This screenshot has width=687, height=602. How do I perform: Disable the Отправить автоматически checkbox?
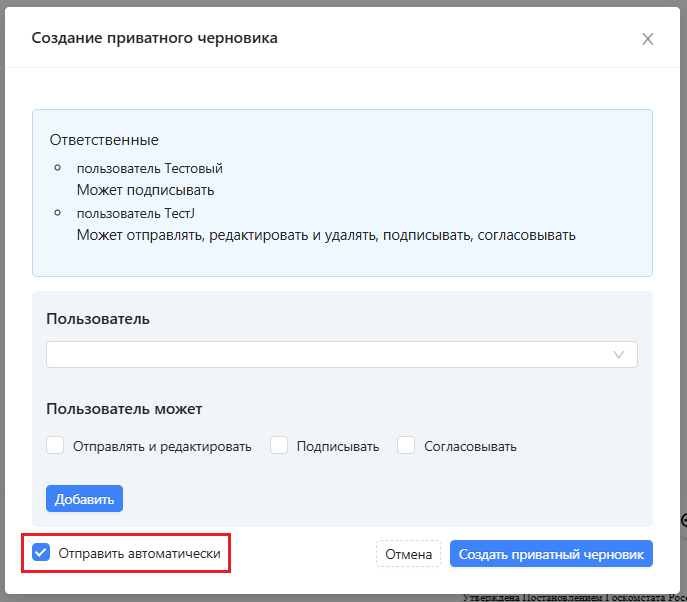coord(41,552)
